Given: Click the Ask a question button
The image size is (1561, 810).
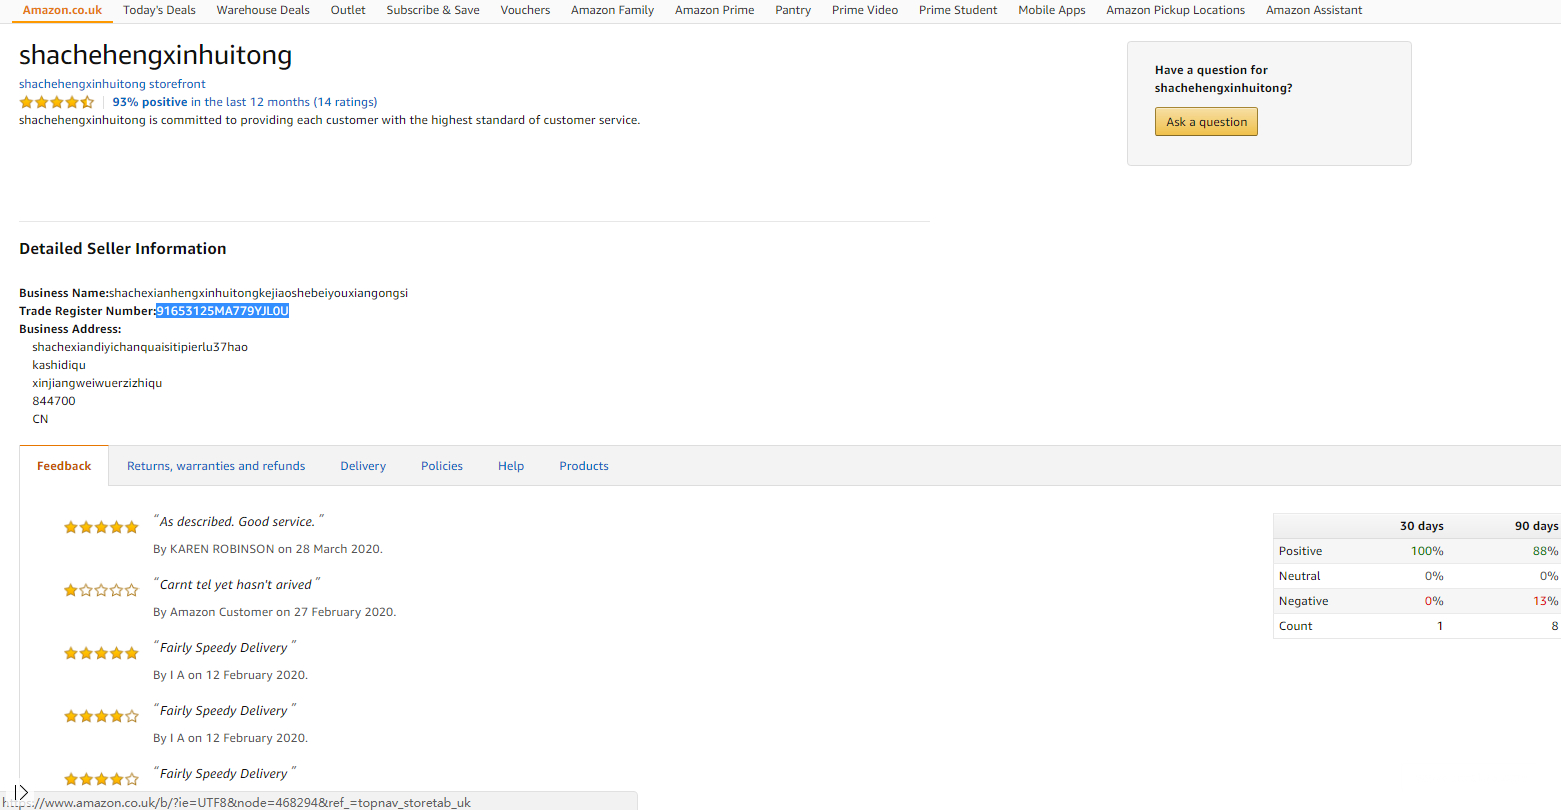Looking at the screenshot, I should point(1206,122).
